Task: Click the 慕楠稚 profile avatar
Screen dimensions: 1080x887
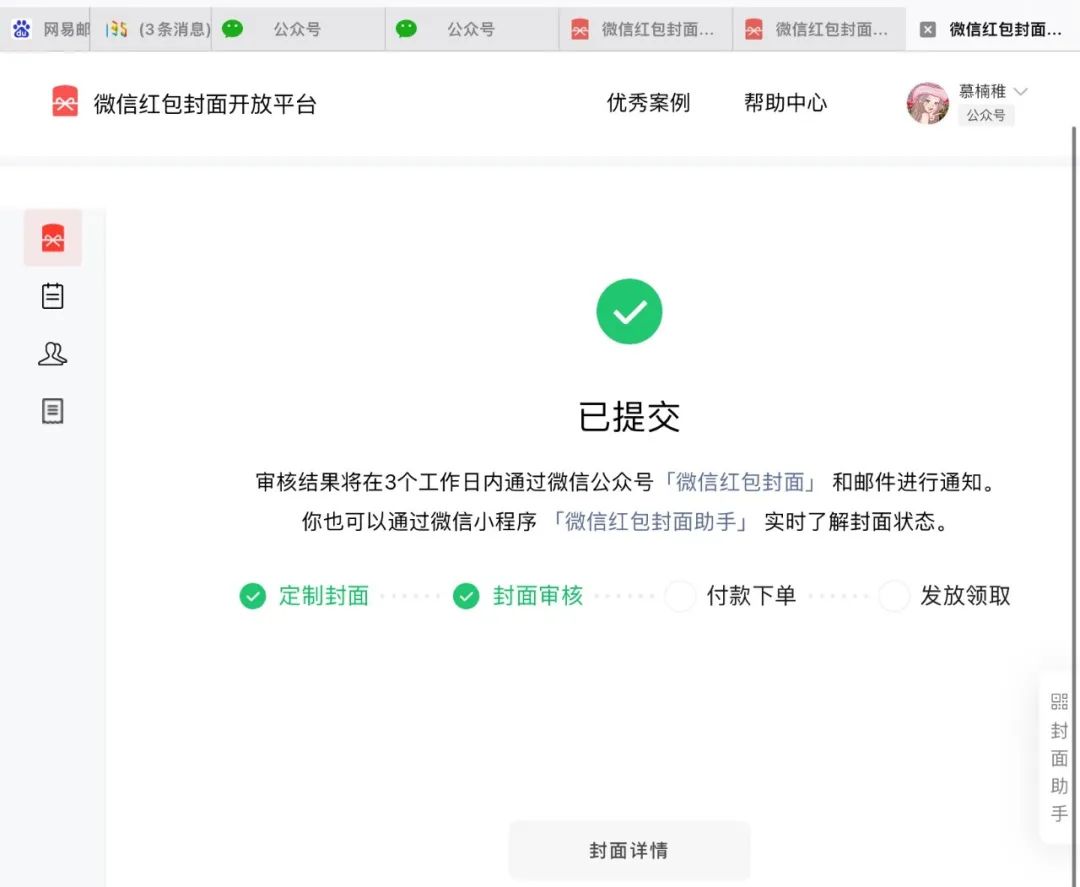Action: click(x=927, y=103)
